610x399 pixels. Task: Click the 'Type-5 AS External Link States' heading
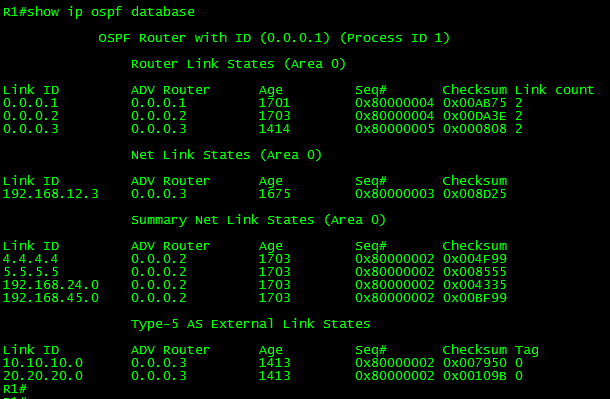(x=251, y=324)
